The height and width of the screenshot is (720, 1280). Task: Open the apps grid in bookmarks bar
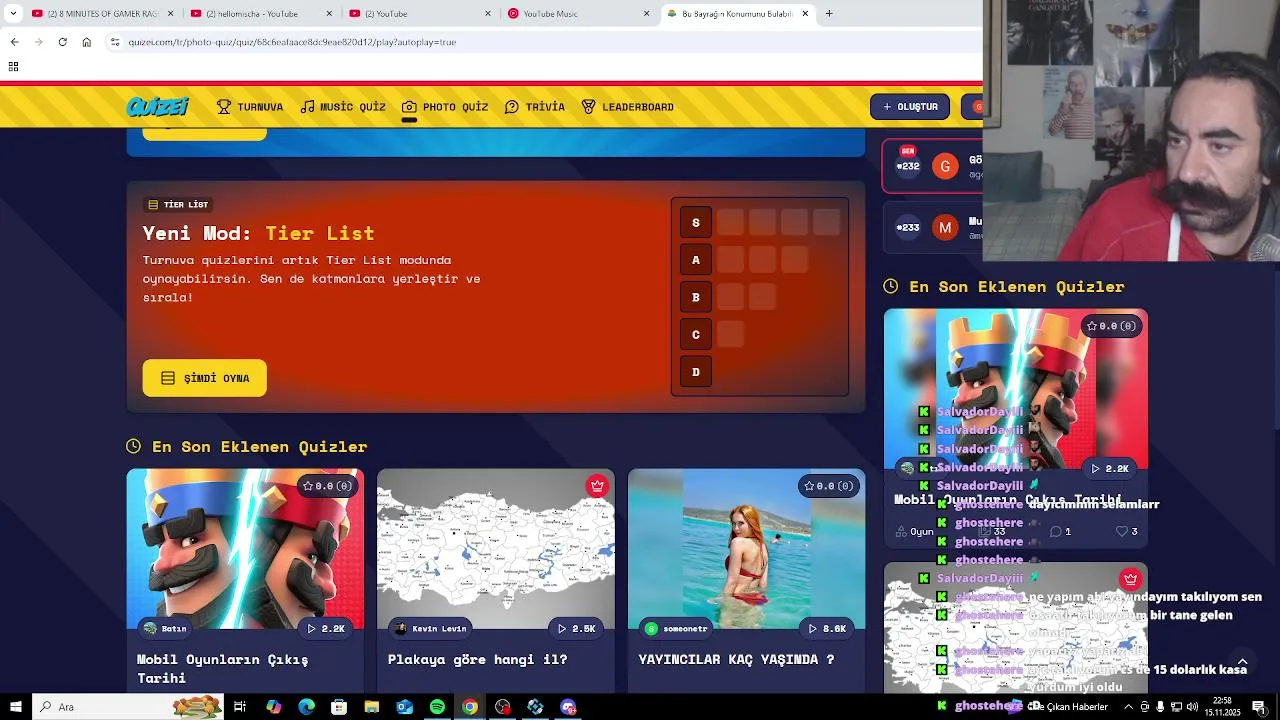point(13,67)
